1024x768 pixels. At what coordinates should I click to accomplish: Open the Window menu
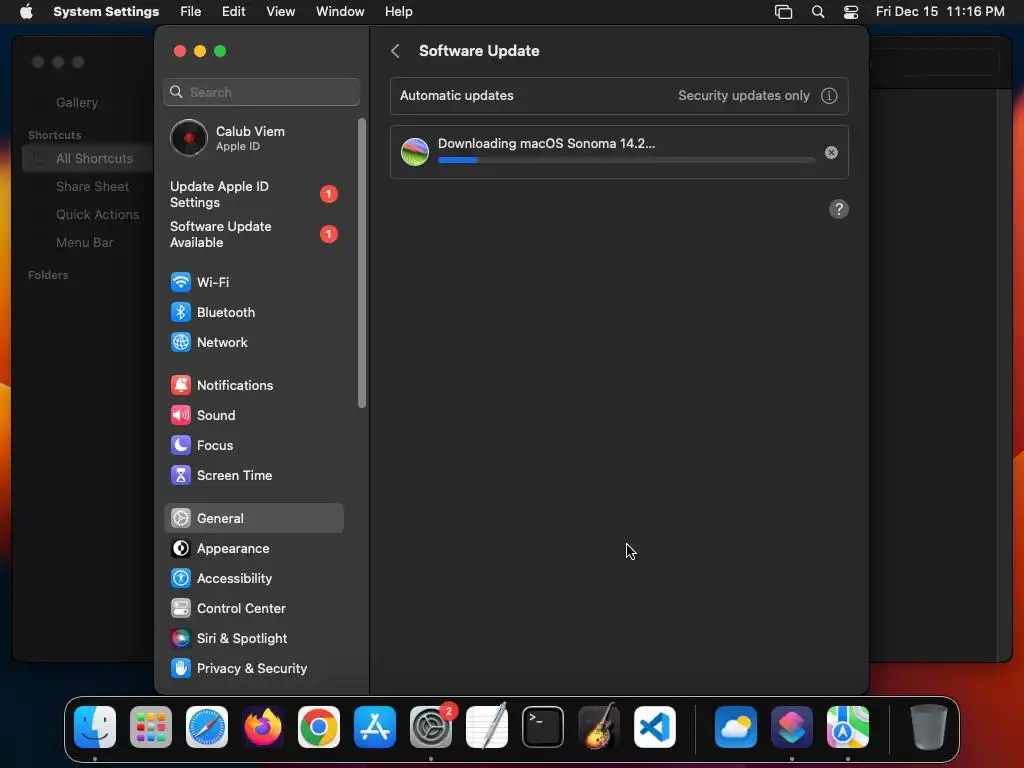pyautogui.click(x=340, y=12)
